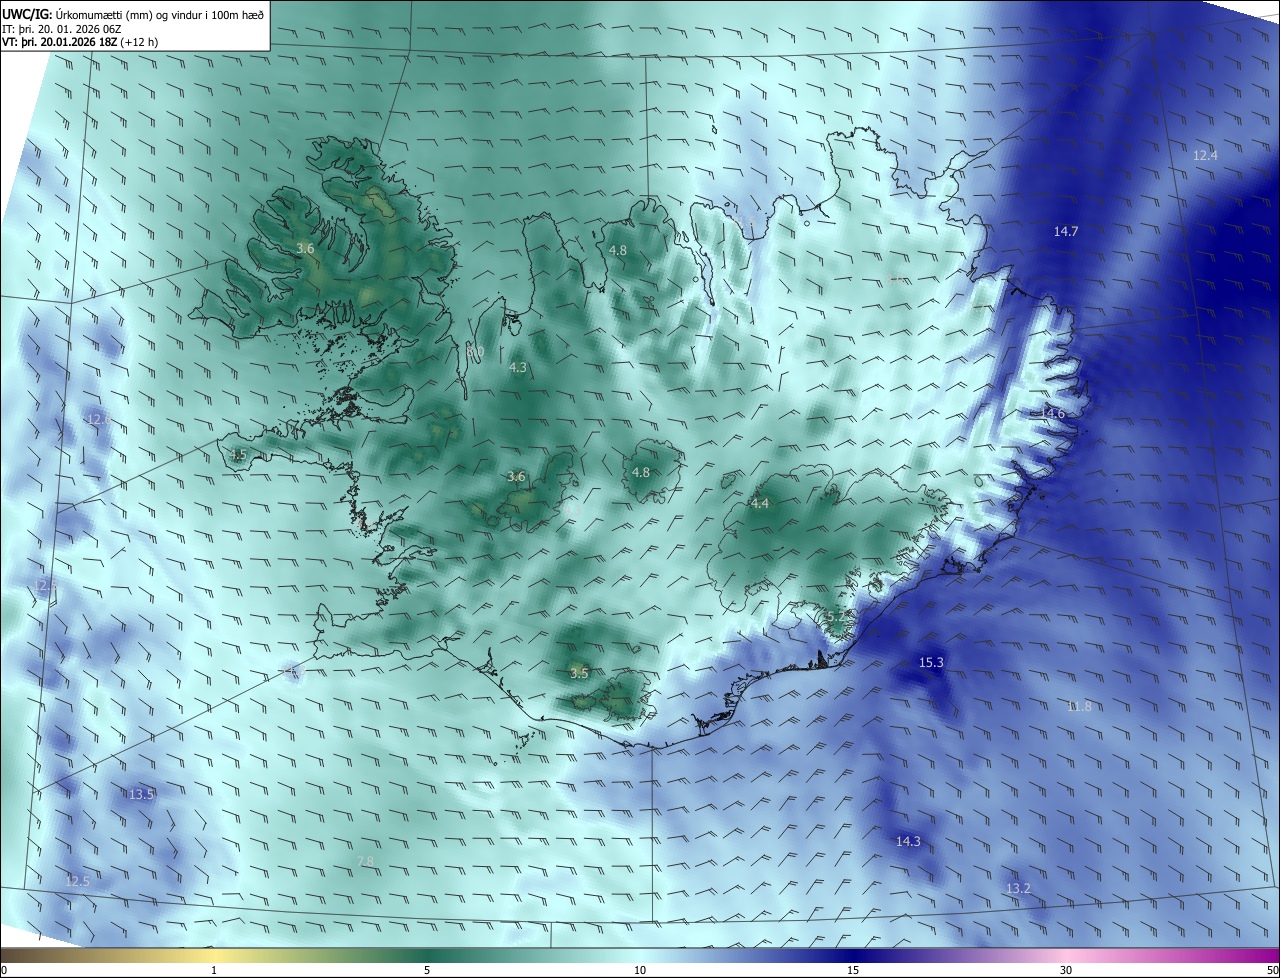Image resolution: width=1280 pixels, height=978 pixels.
Task: Click the 15.3 precipitation maximum label
Action: pos(931,662)
